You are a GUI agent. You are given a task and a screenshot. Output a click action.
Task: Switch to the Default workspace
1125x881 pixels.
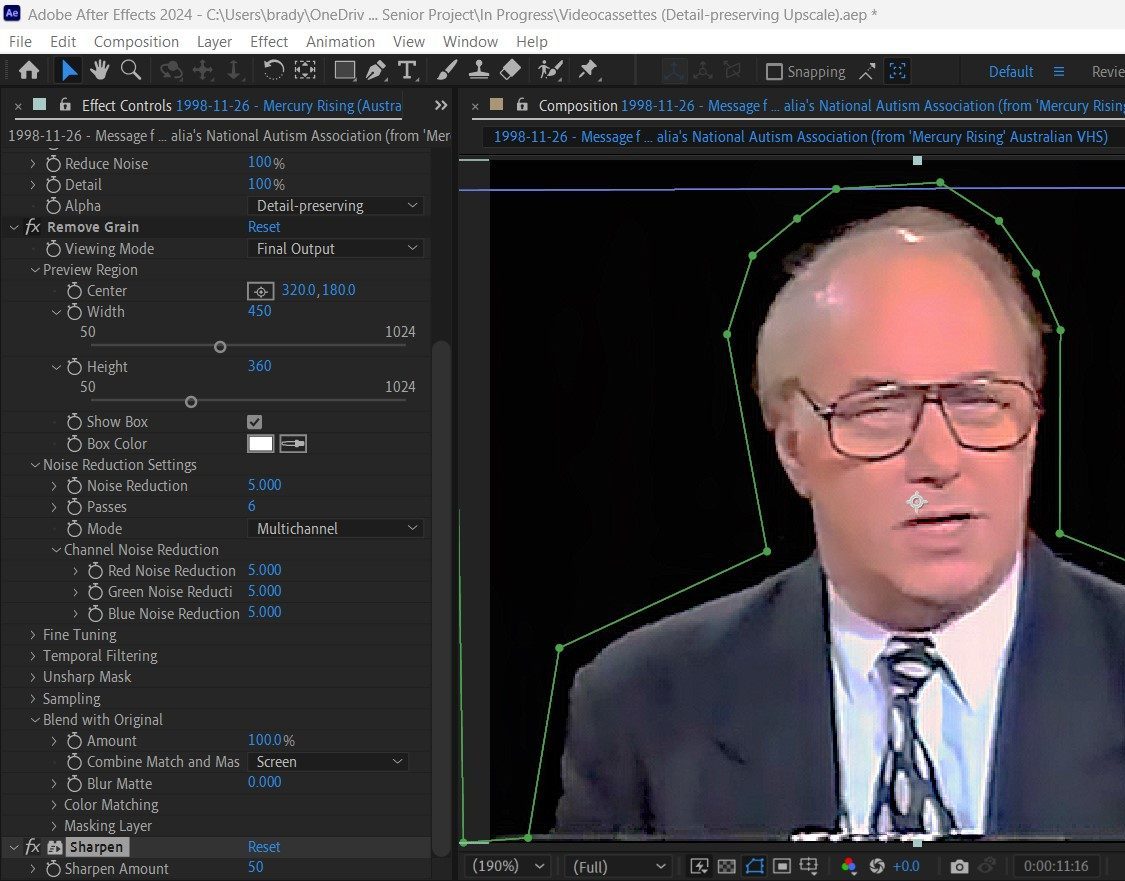[x=1011, y=71]
